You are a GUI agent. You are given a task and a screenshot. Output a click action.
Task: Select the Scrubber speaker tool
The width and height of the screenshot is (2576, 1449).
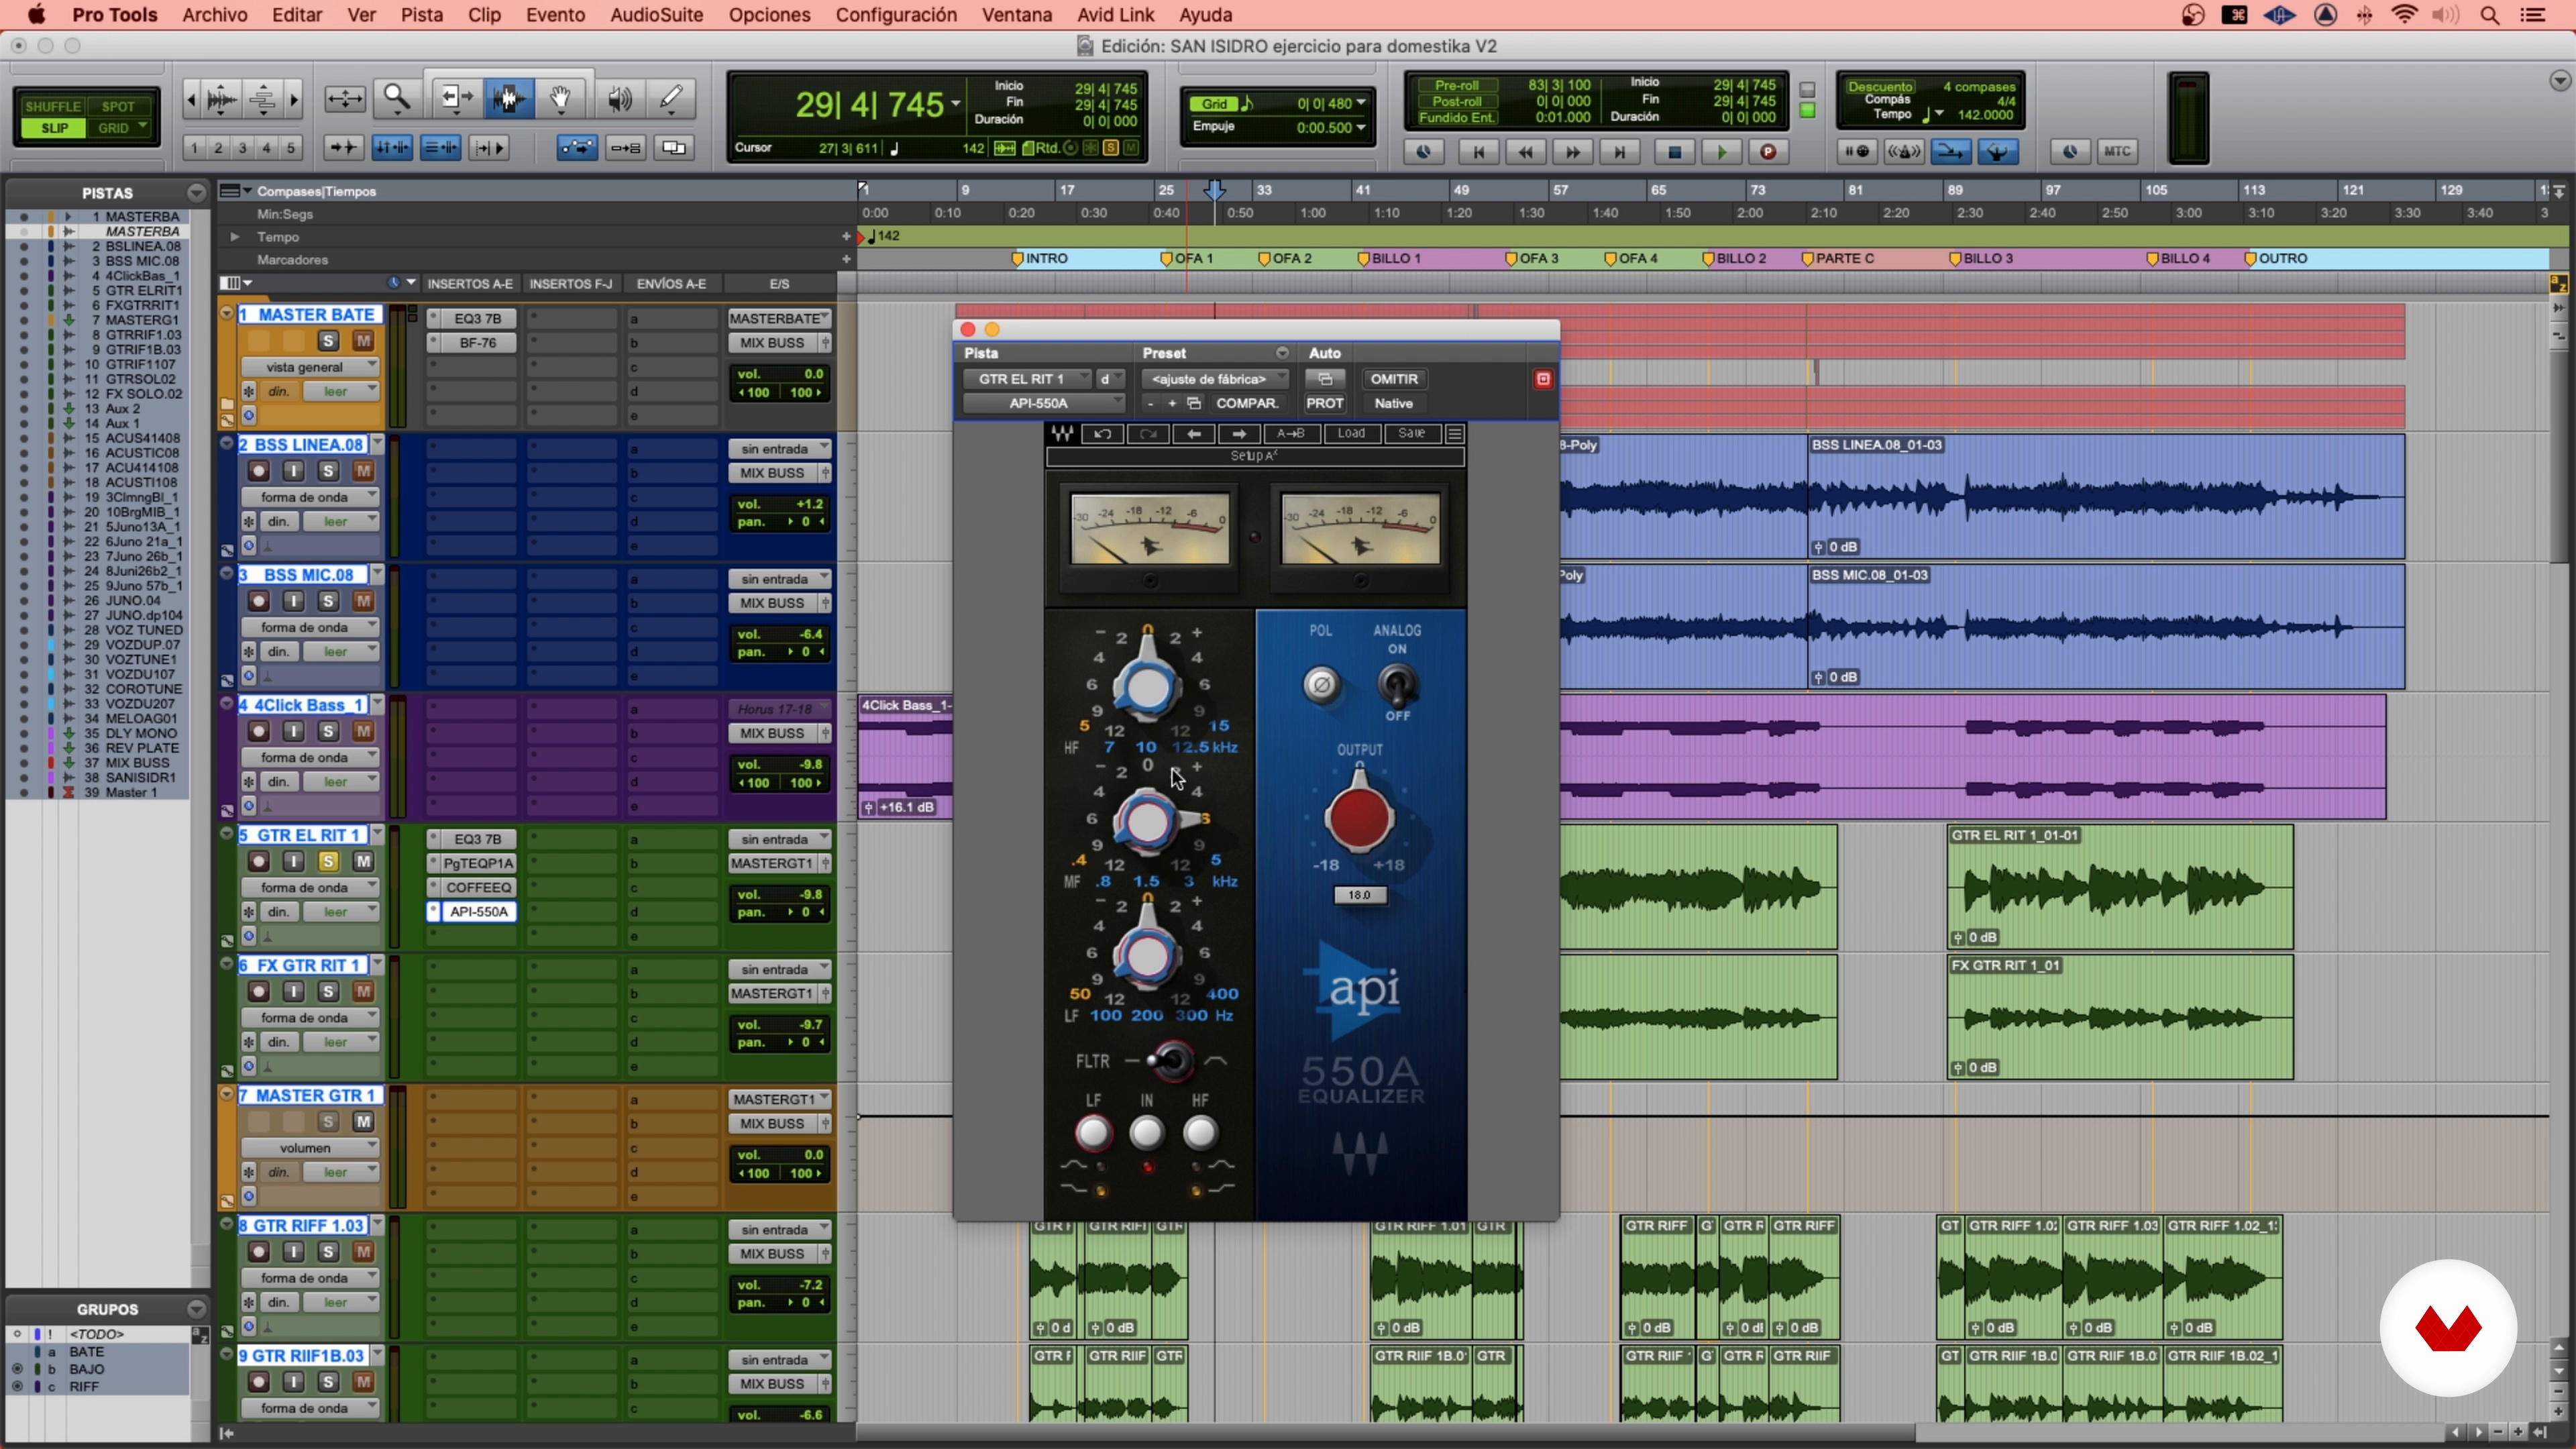620,98
